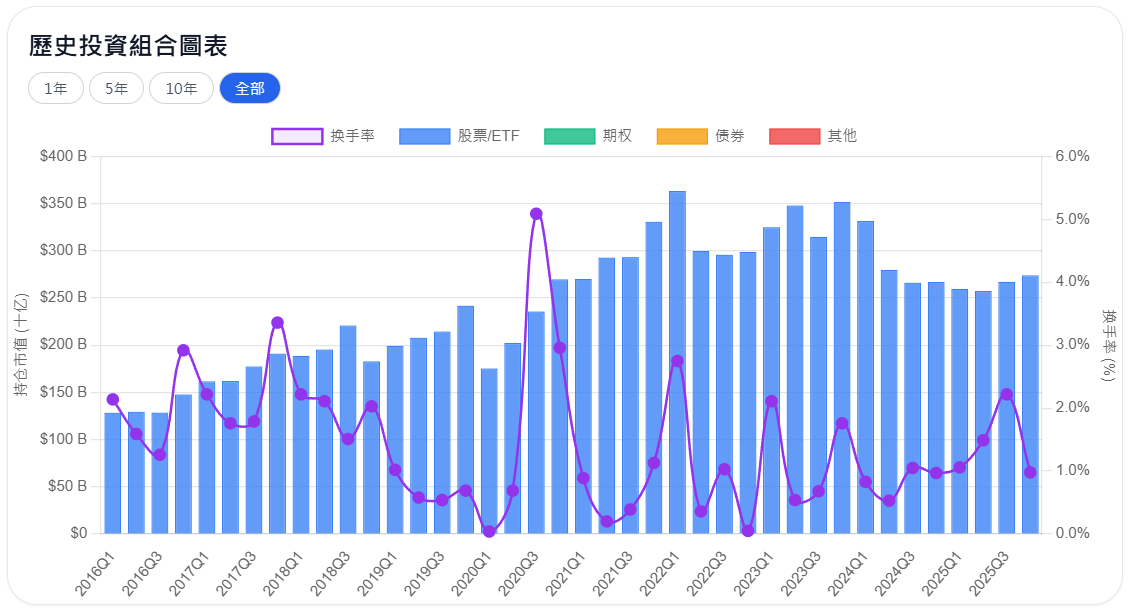The image size is (1128, 612).
Task: Select the 1年 time range button
Action: 55,88
